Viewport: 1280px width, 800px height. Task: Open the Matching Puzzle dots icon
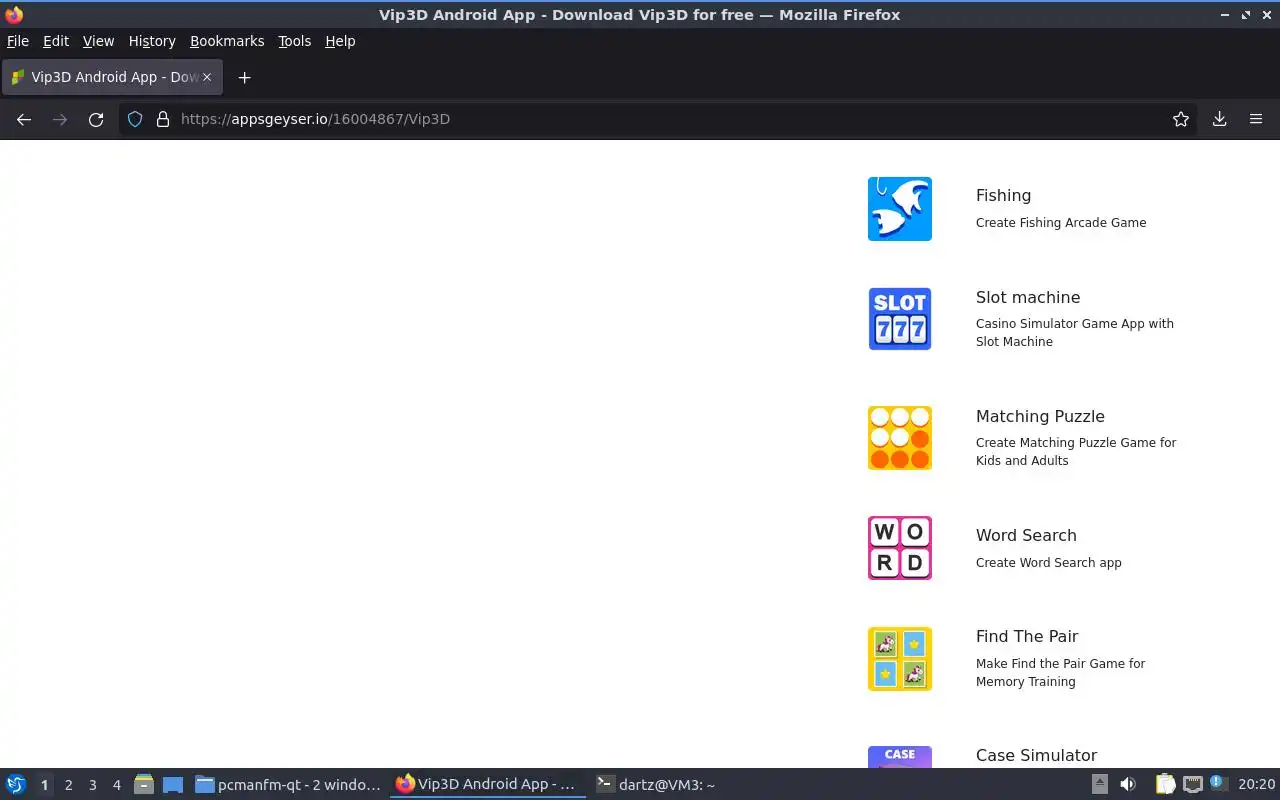click(900, 438)
